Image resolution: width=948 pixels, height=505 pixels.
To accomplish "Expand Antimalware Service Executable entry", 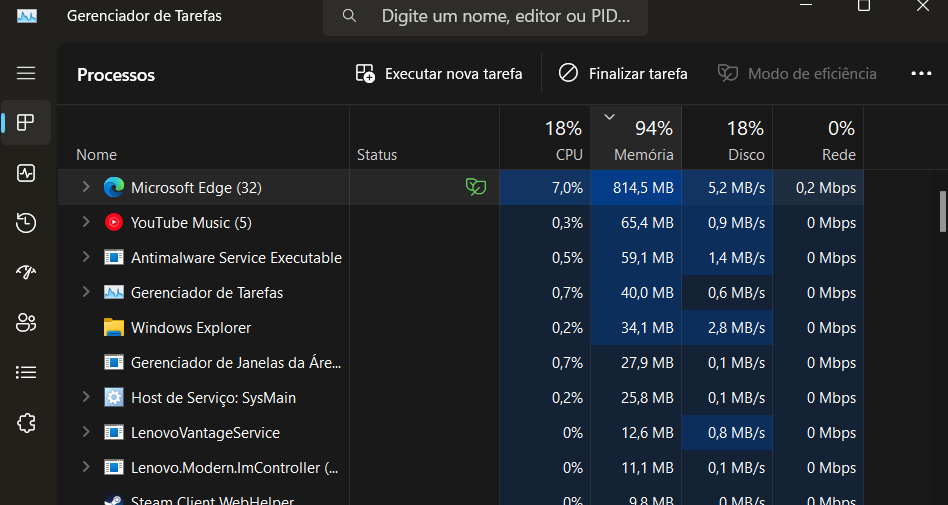I will pyautogui.click(x=86, y=257).
